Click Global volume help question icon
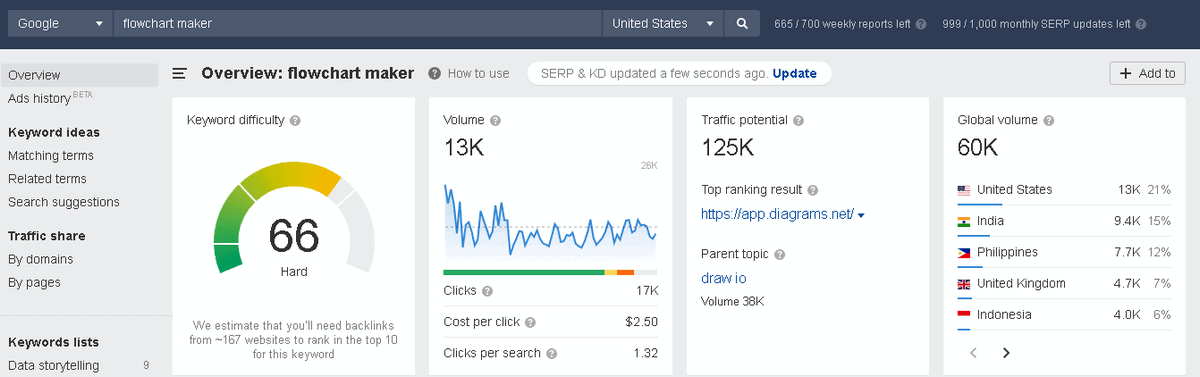1200x377 pixels. point(1049,120)
